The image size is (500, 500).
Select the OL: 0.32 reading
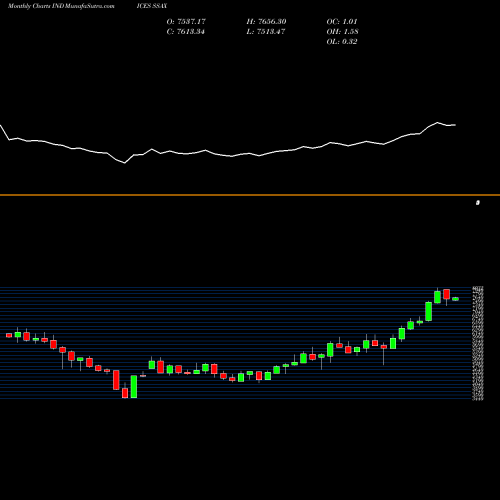tap(342, 42)
